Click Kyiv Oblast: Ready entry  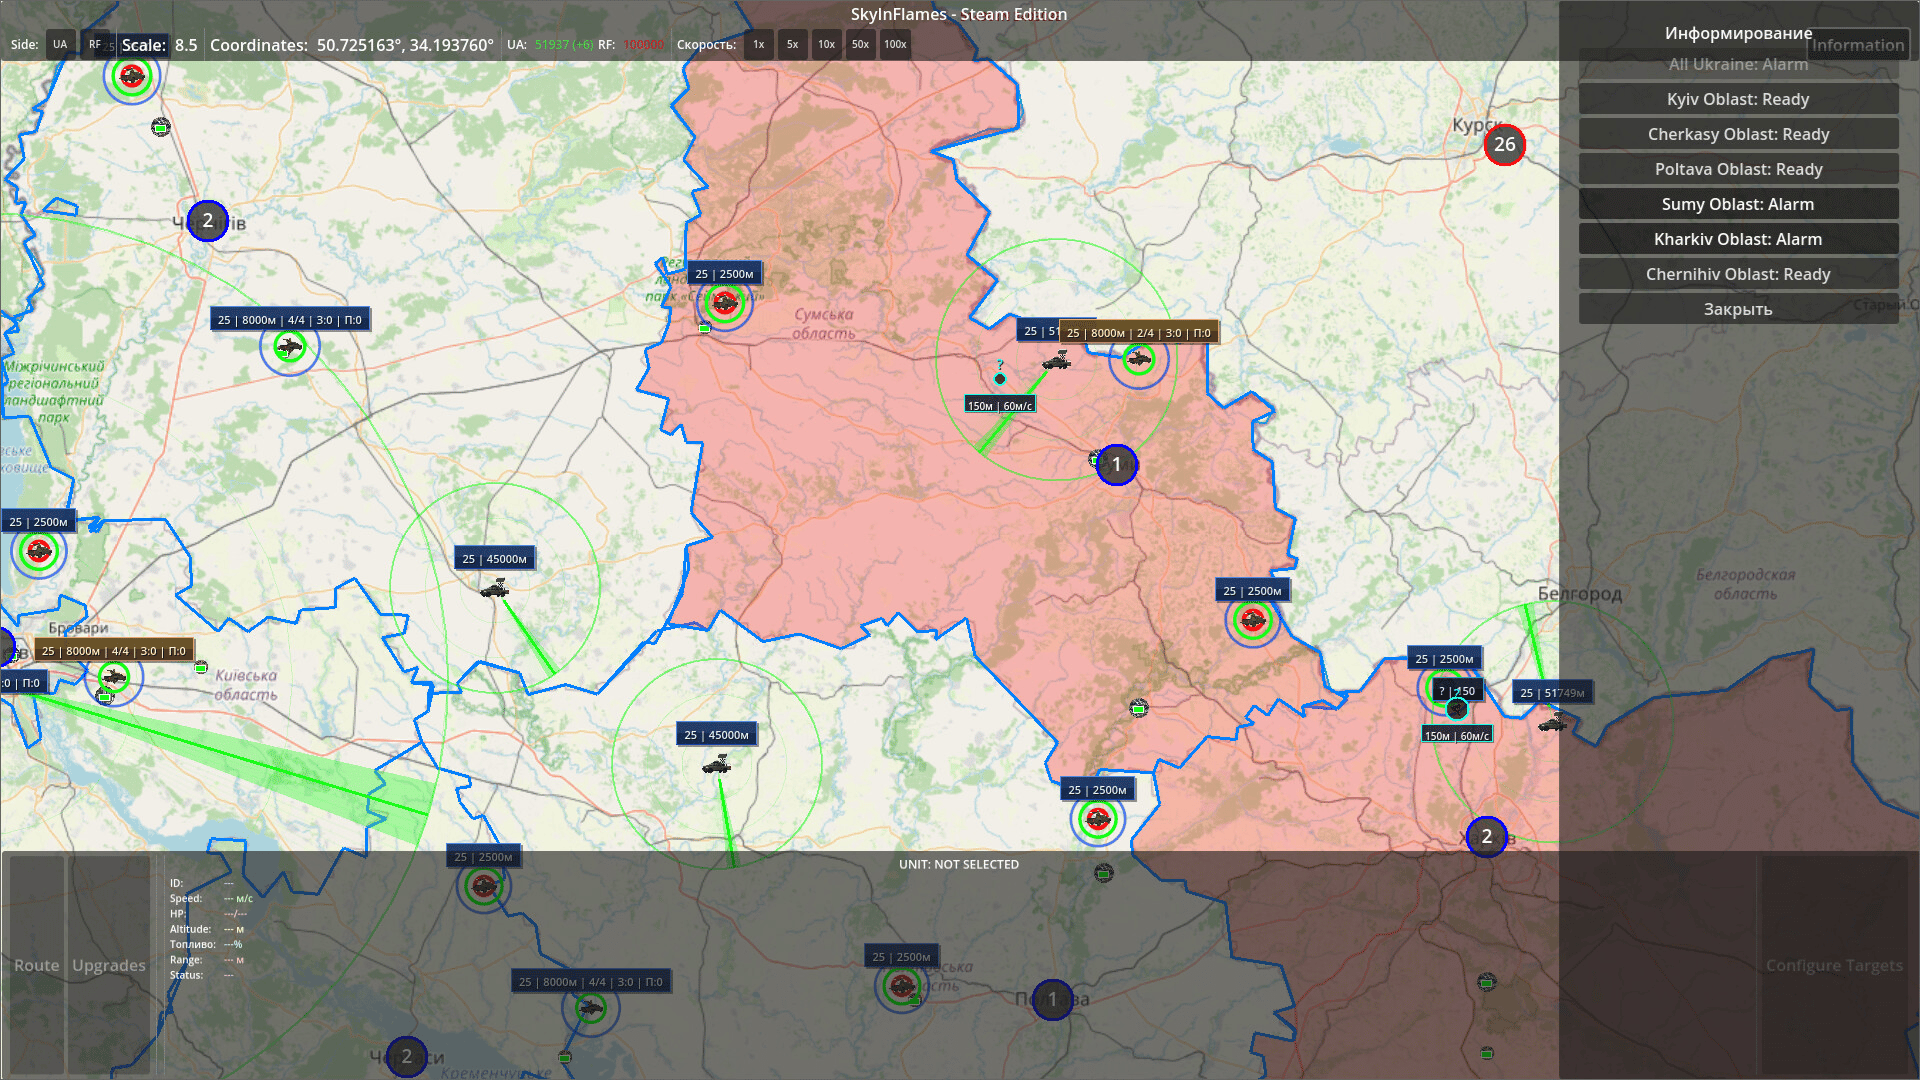(1737, 99)
